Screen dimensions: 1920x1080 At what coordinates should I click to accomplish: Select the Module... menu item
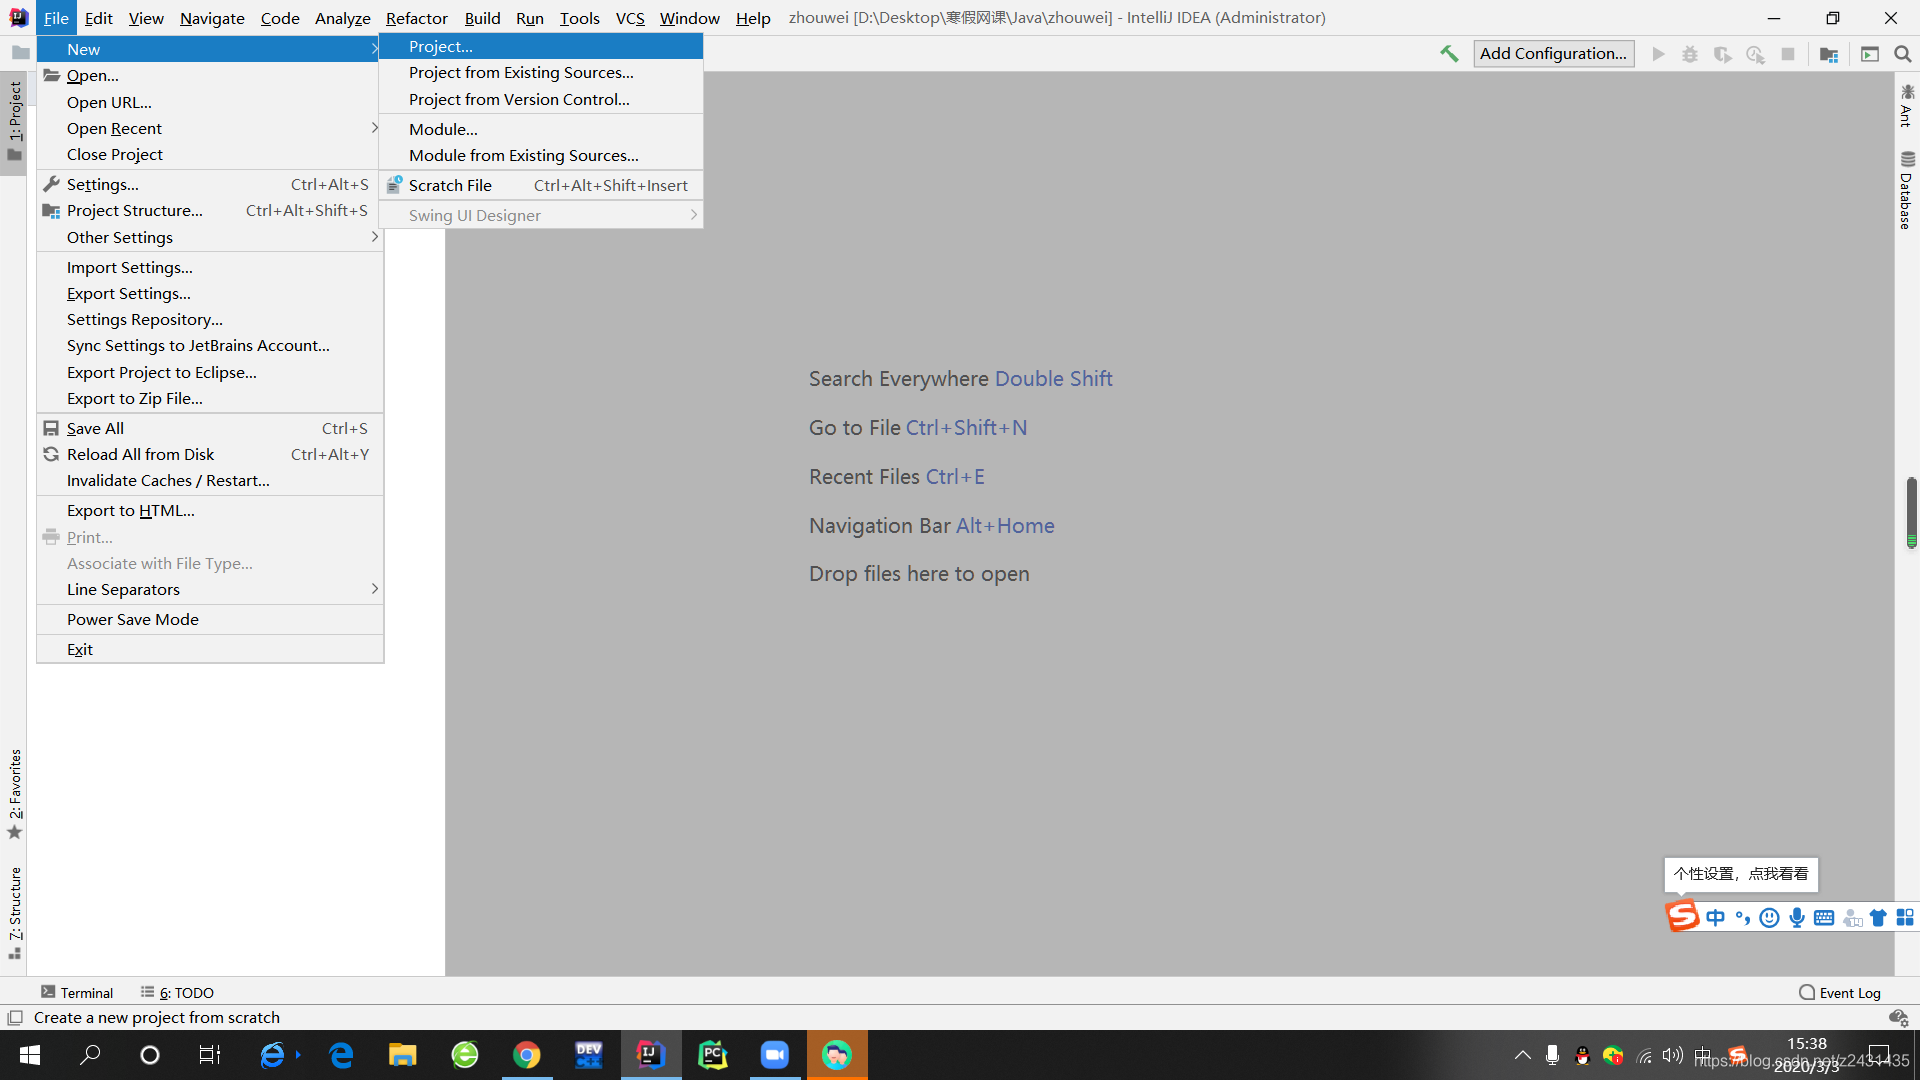tap(541, 129)
